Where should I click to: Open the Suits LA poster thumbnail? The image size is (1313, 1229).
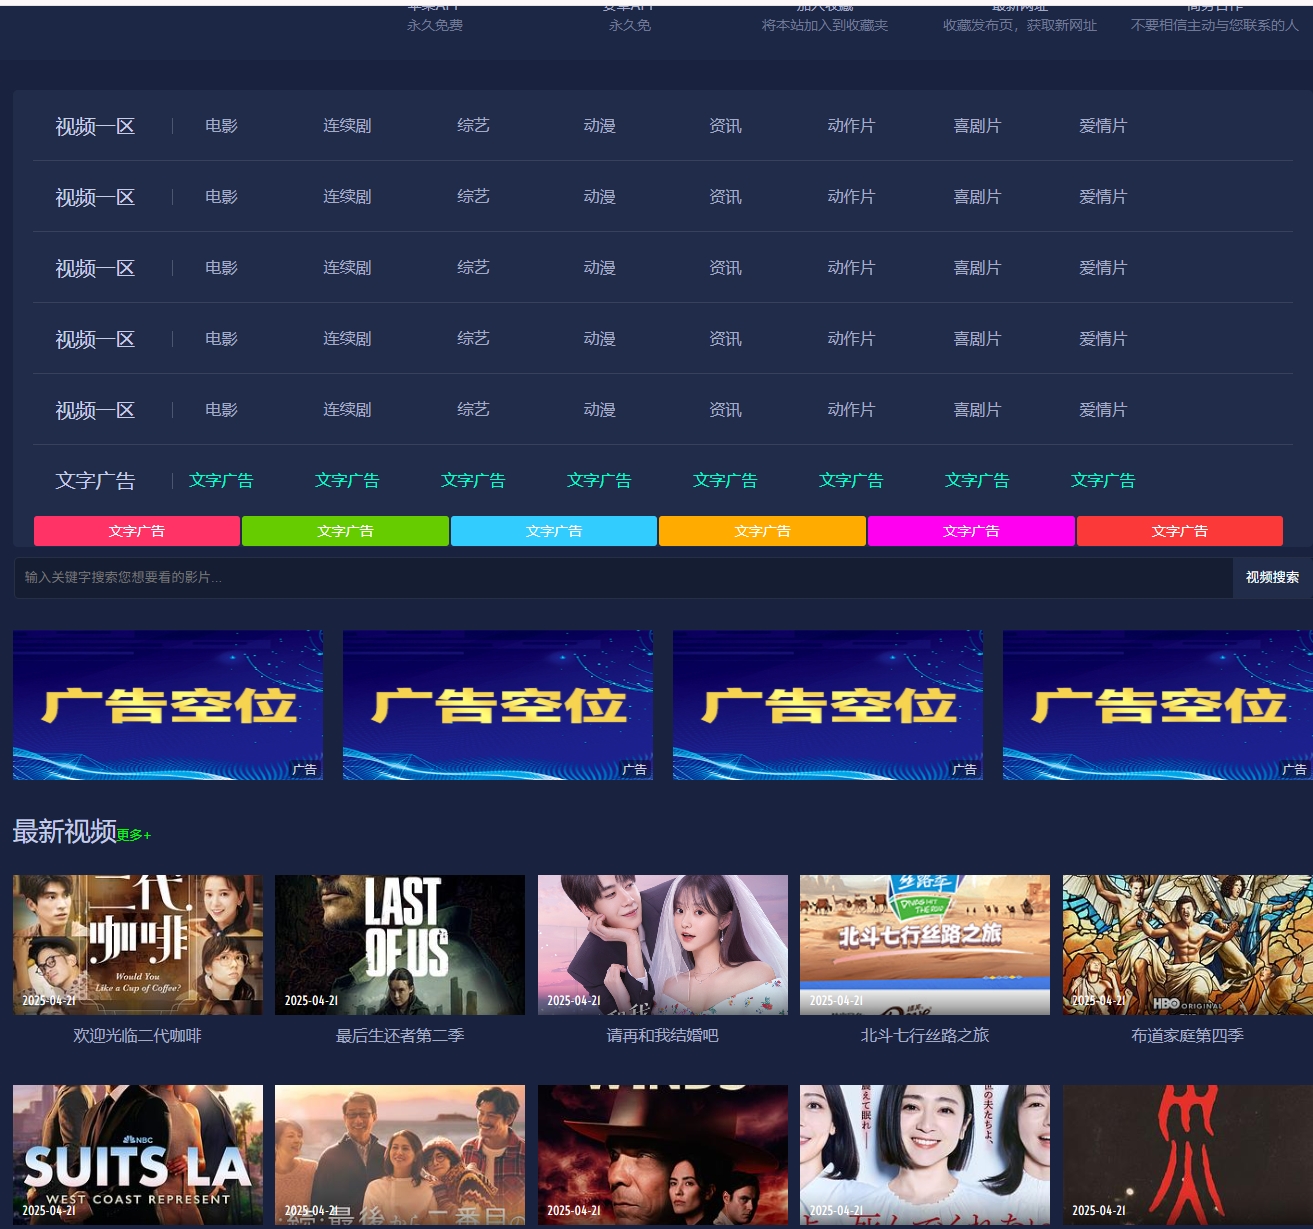tap(138, 1154)
